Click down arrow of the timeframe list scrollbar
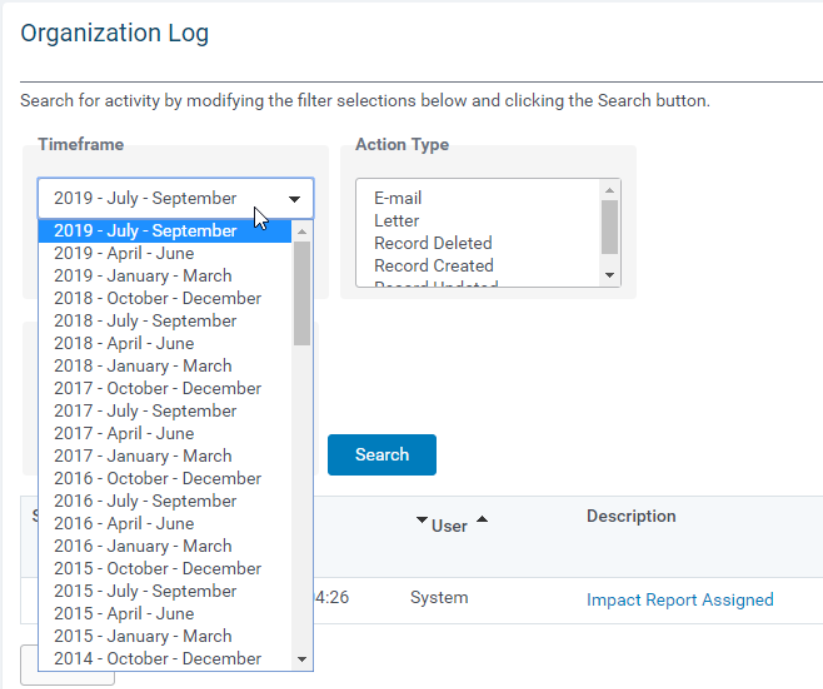 [x=302, y=659]
